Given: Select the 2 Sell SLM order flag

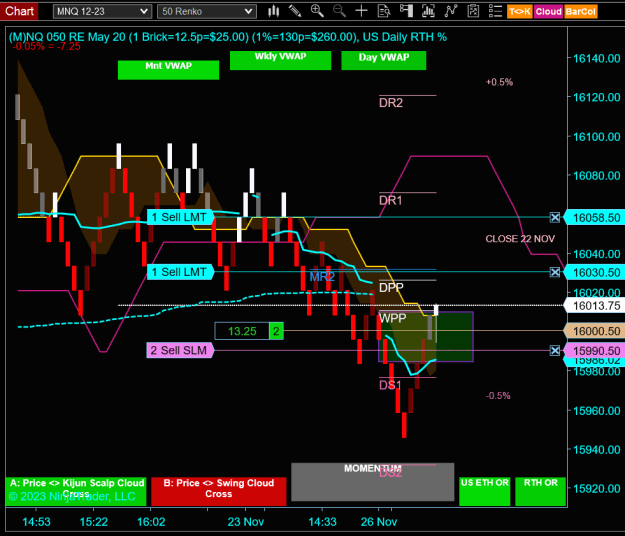Looking at the screenshot, I should click(180, 351).
